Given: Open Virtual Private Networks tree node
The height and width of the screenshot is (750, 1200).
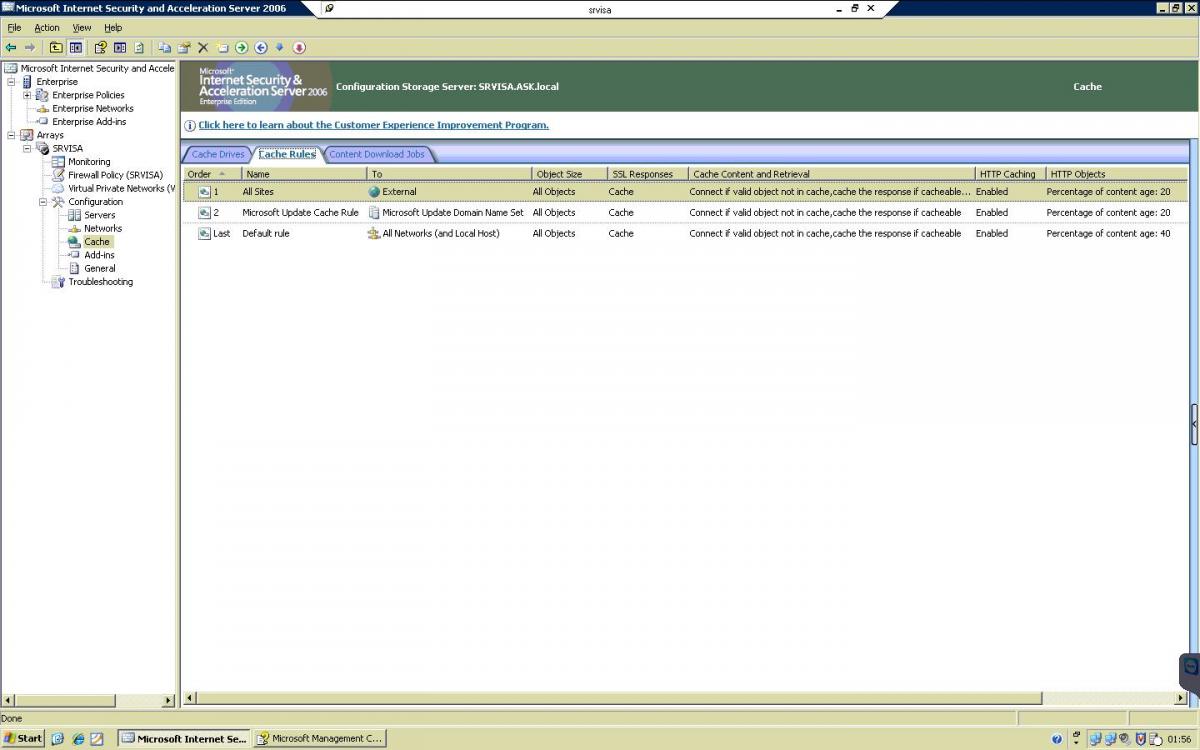Looking at the screenshot, I should click(121, 188).
